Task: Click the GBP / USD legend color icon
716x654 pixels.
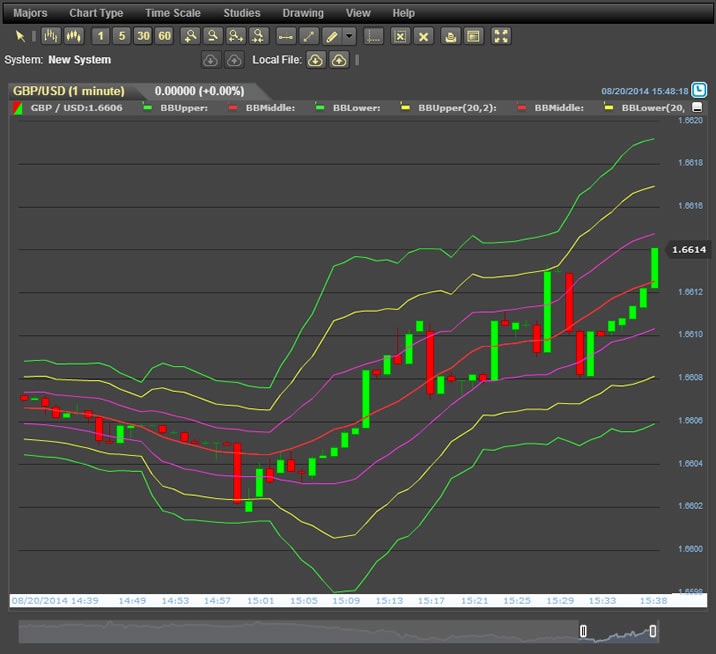Action: (17, 108)
